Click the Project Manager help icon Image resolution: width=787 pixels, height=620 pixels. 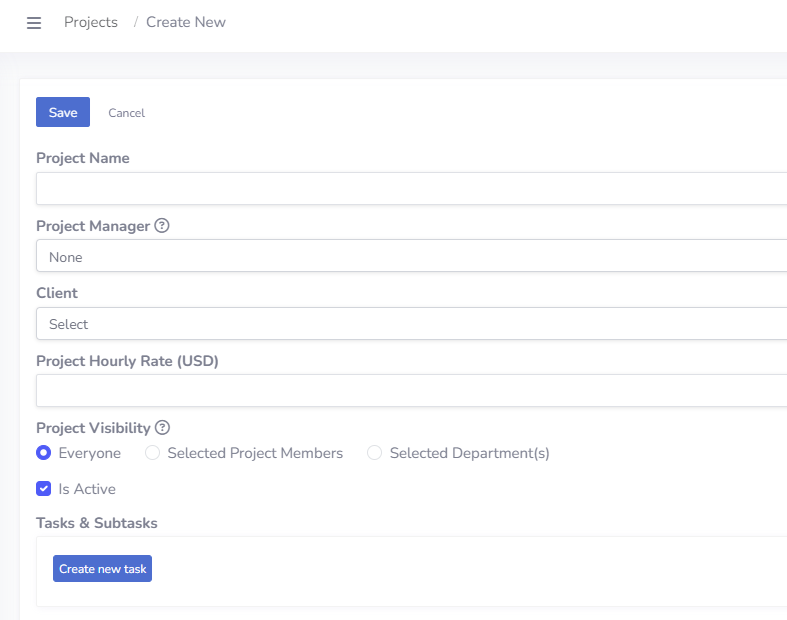point(162,226)
